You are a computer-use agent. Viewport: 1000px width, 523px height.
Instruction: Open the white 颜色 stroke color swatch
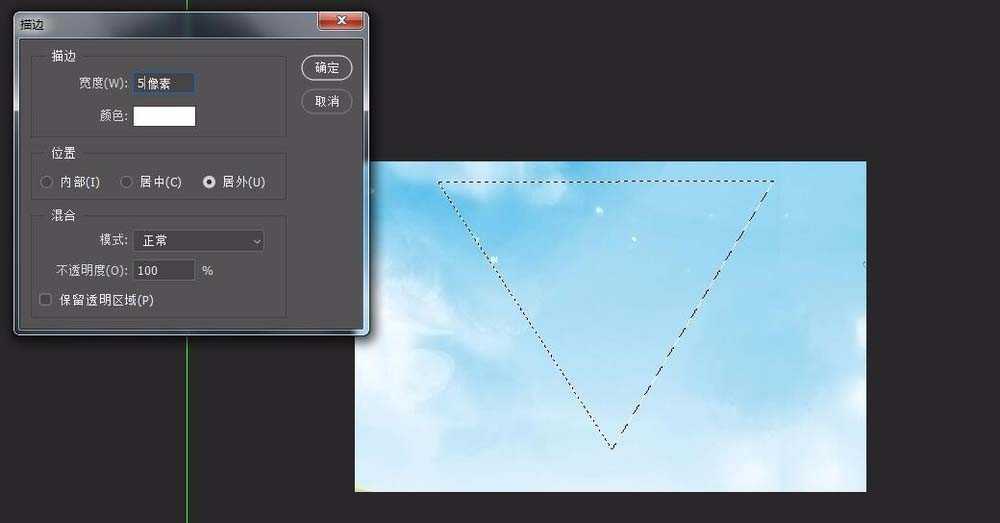164,116
